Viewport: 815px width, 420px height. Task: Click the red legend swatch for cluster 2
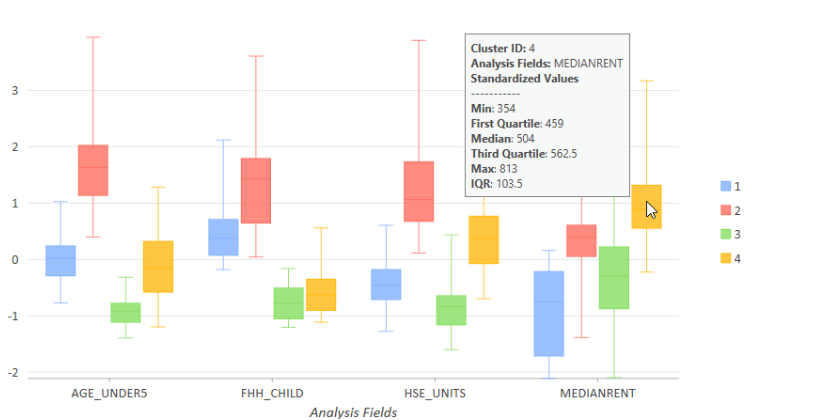(726, 210)
